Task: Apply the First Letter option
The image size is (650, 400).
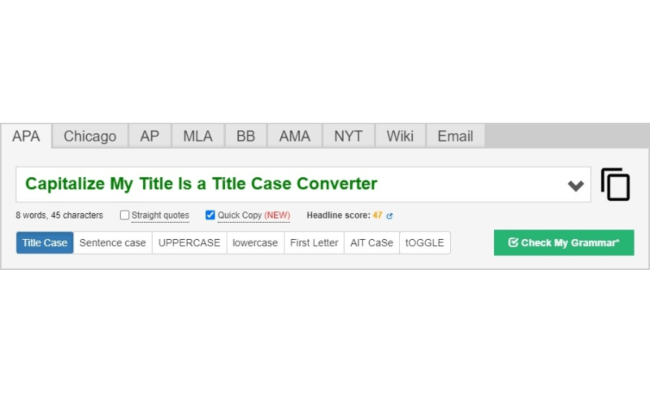Action: tap(314, 242)
